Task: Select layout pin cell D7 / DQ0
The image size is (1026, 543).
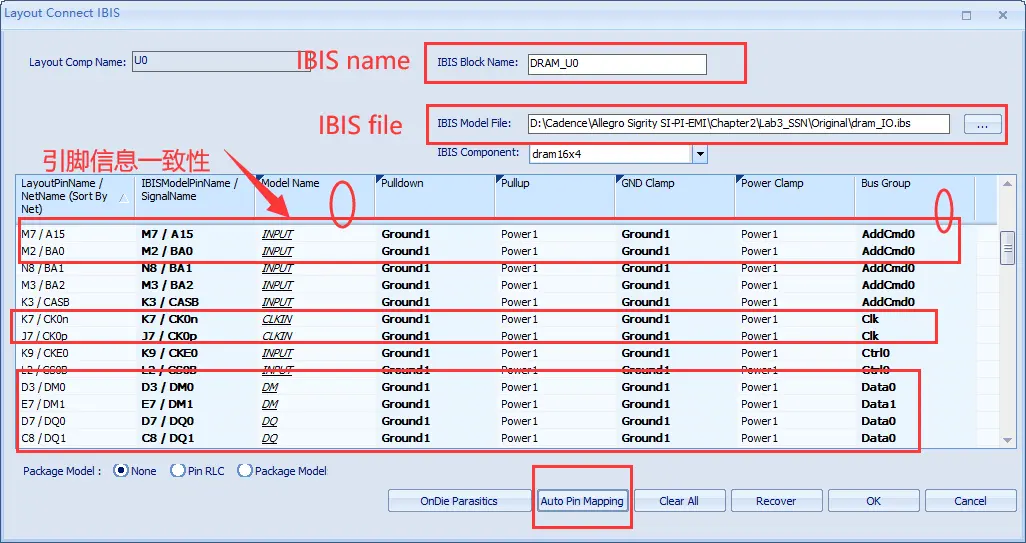Action: [x=75, y=421]
